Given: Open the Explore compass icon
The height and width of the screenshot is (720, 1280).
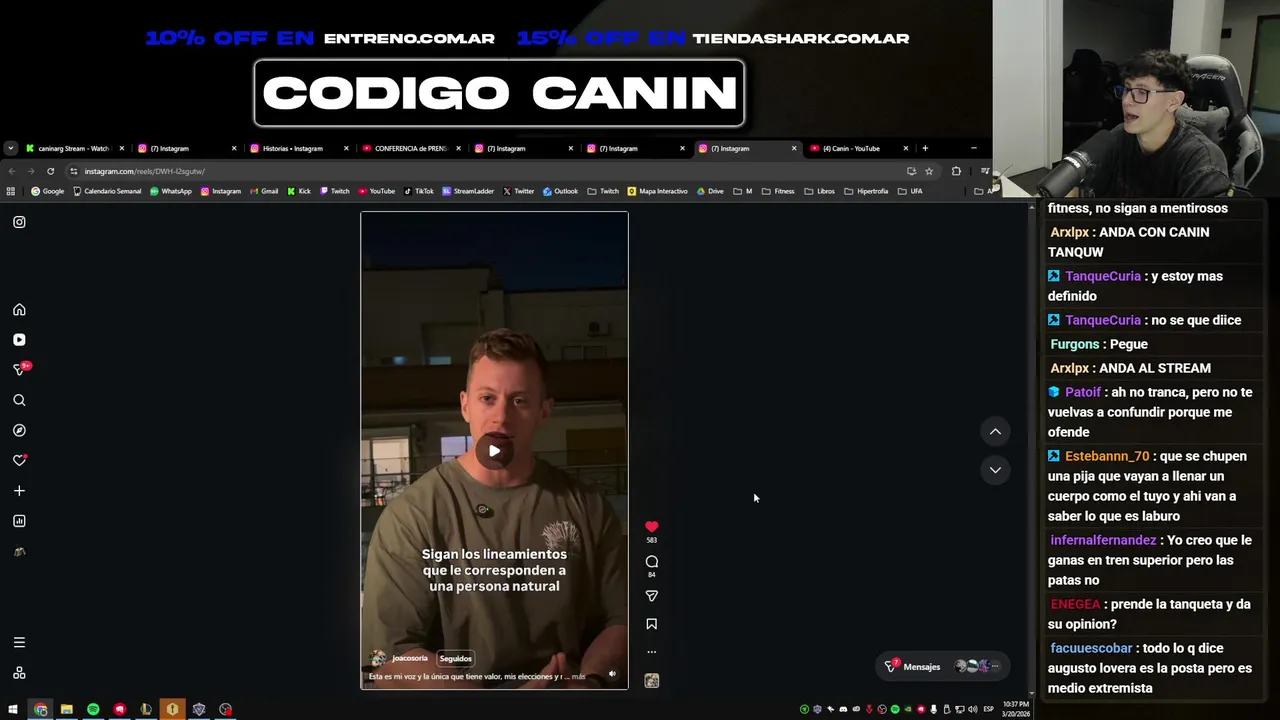Looking at the screenshot, I should point(19,430).
